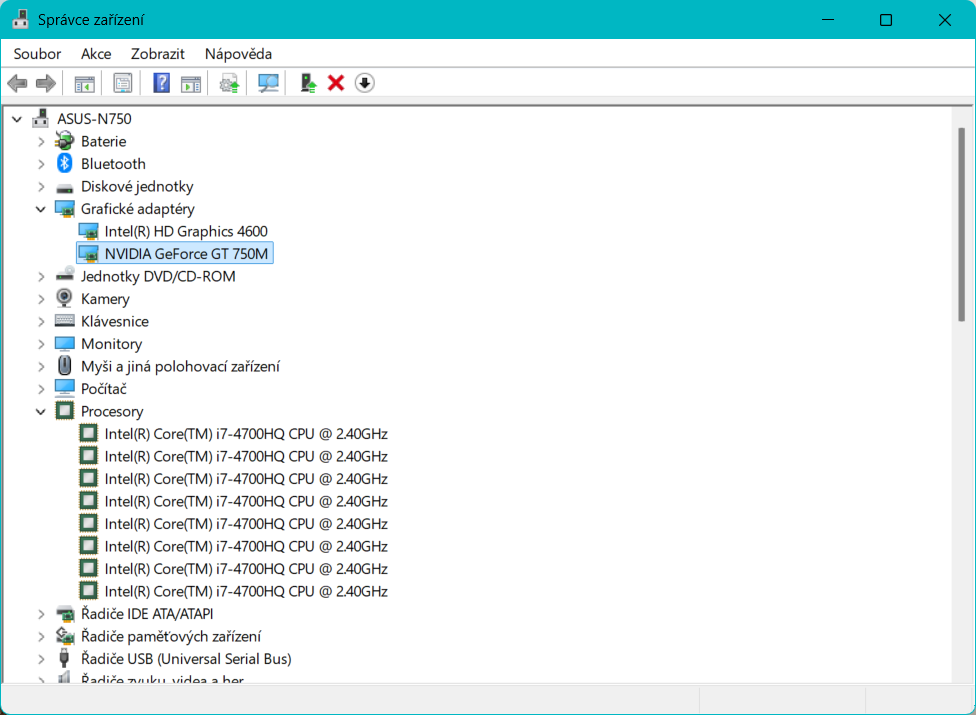Open the Zobrazit menu
This screenshot has width=976, height=715.
[x=157, y=54]
